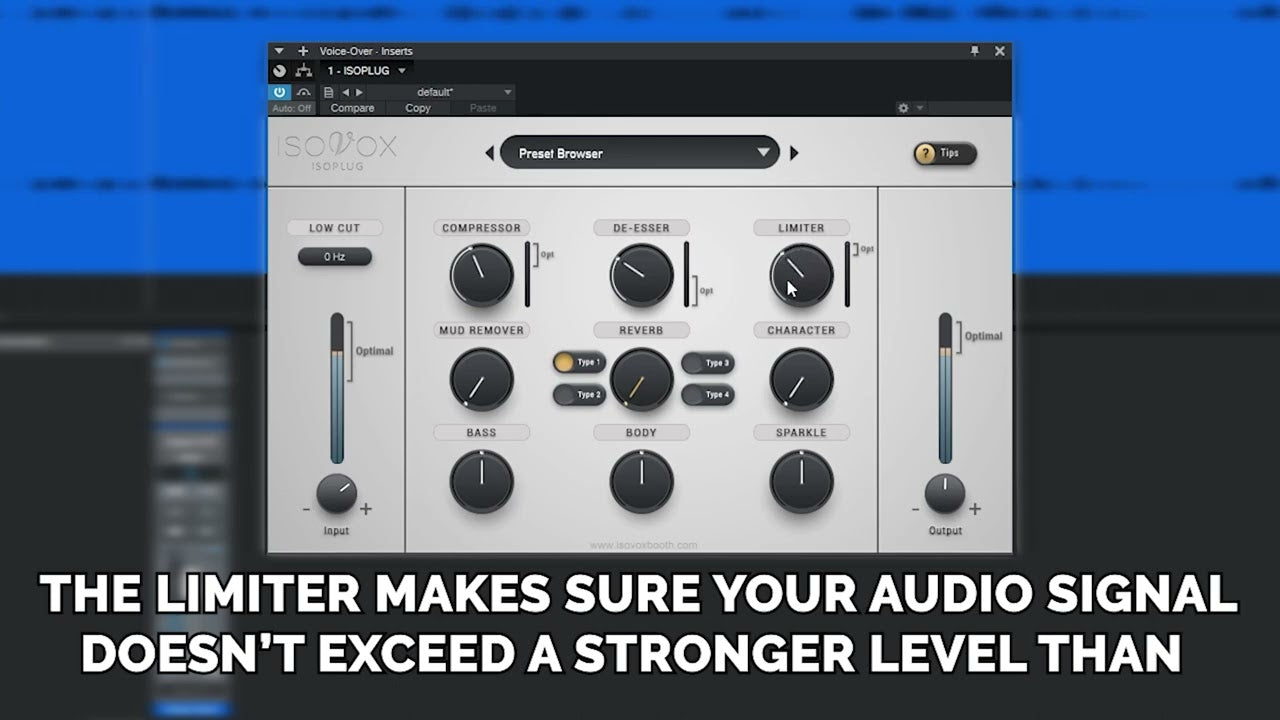The width and height of the screenshot is (1280, 720).
Task: Click the Paste button
Action: pyautogui.click(x=483, y=108)
